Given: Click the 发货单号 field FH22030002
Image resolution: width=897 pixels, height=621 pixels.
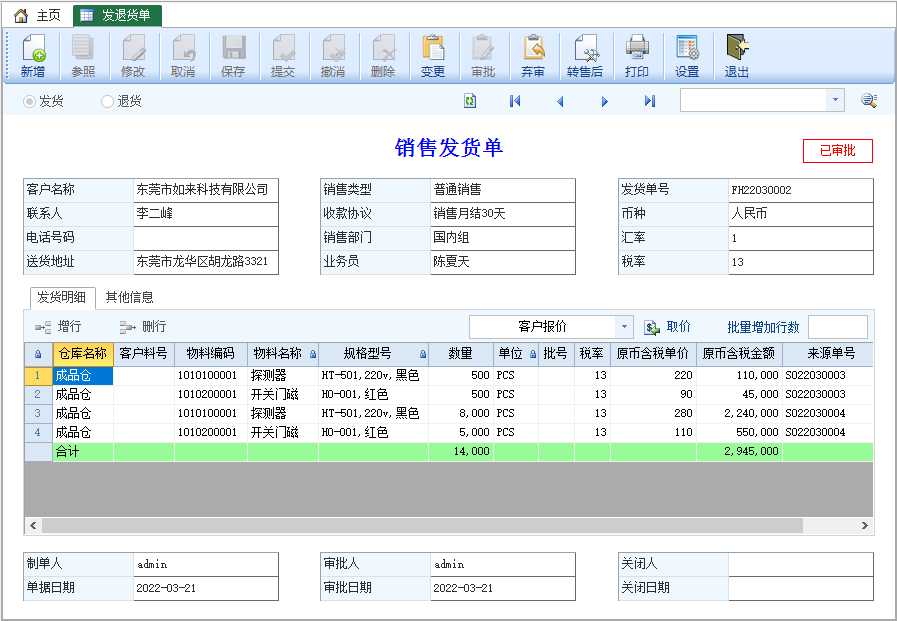Looking at the screenshot, I should coord(800,190).
